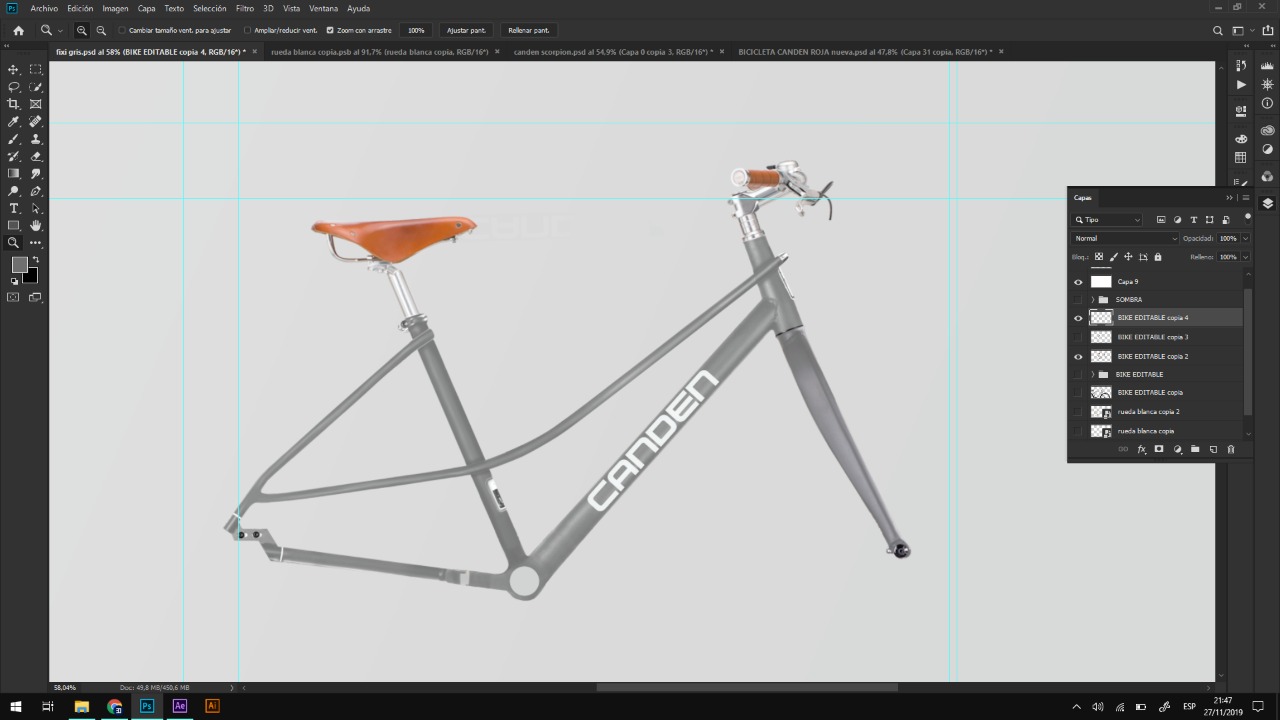
Task: Click the Ajustar pant. button
Action: (466, 30)
